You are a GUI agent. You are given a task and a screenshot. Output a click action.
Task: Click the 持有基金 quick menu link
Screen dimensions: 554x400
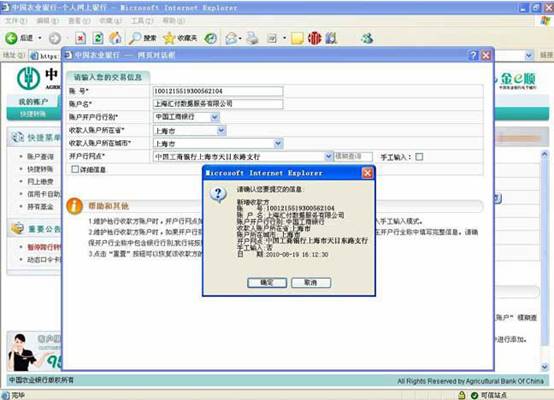(x=40, y=206)
